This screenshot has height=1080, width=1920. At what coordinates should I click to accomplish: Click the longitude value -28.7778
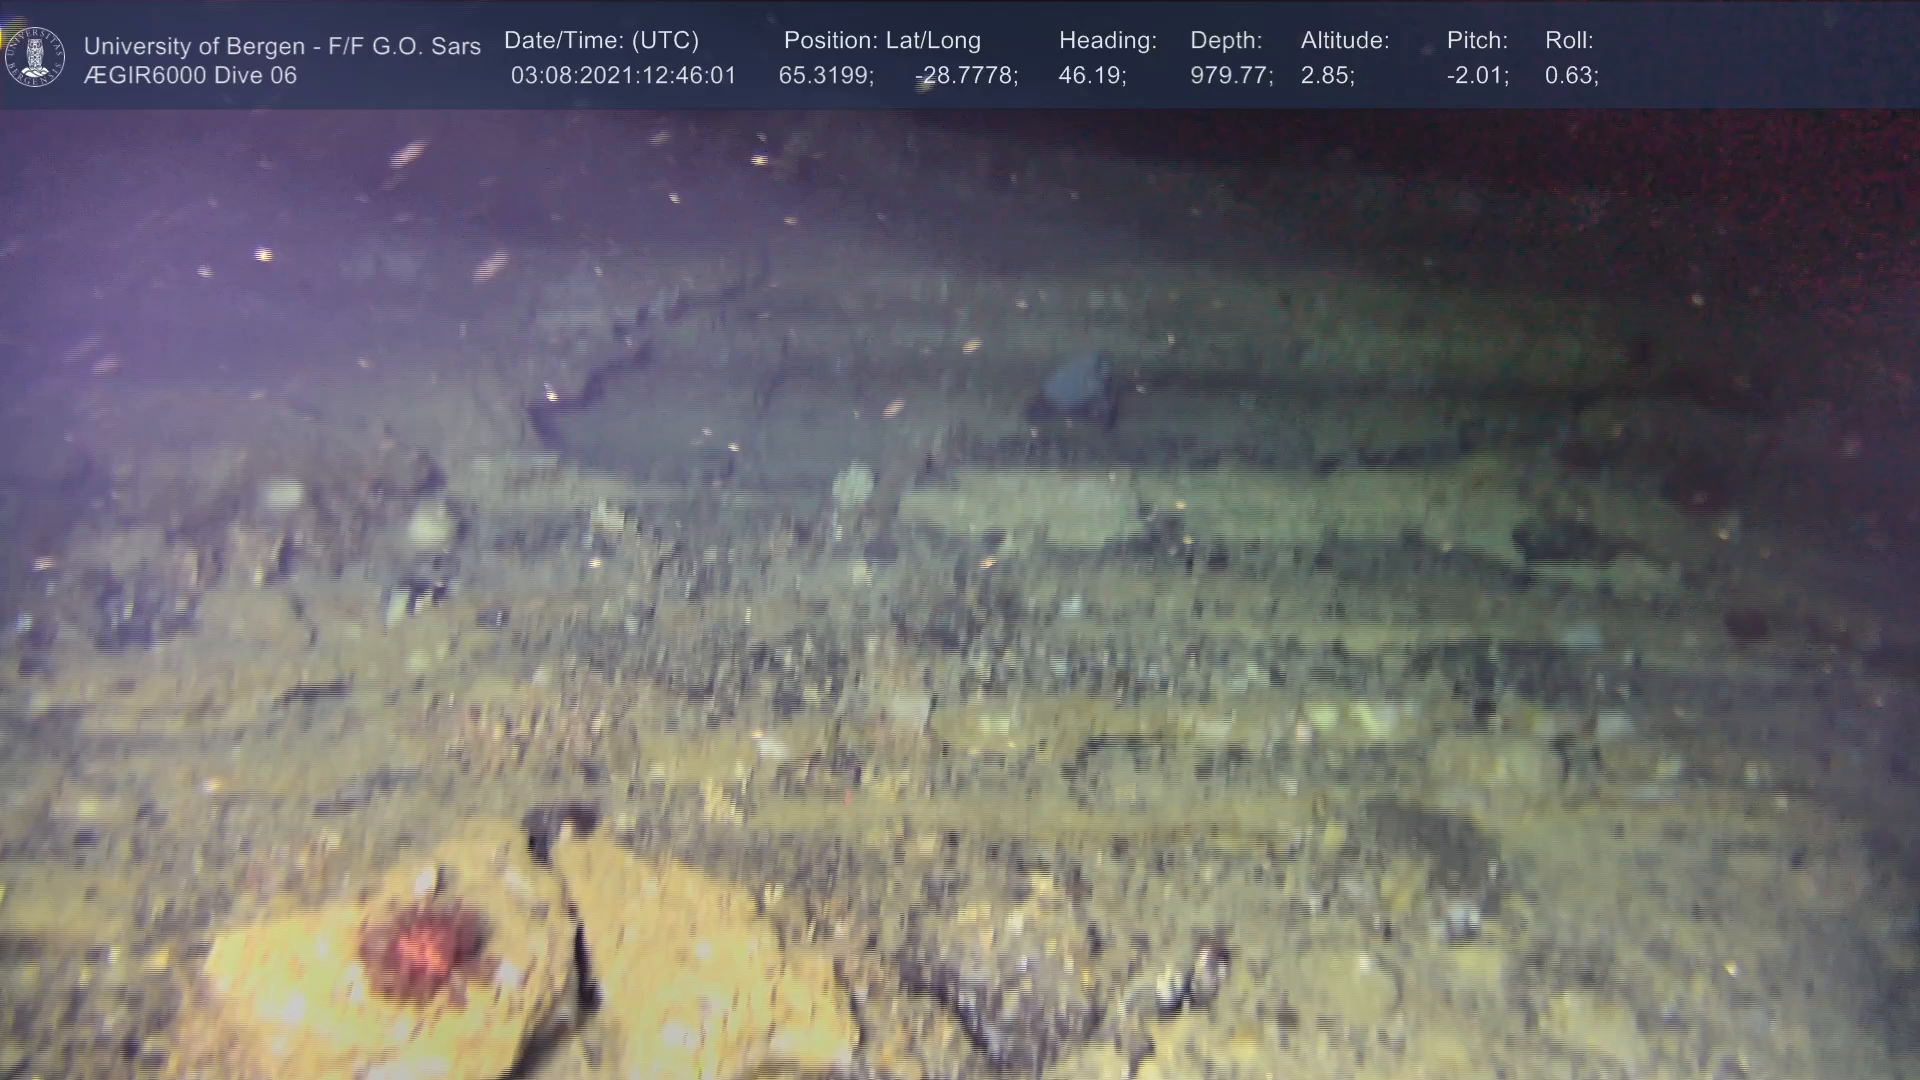click(966, 76)
